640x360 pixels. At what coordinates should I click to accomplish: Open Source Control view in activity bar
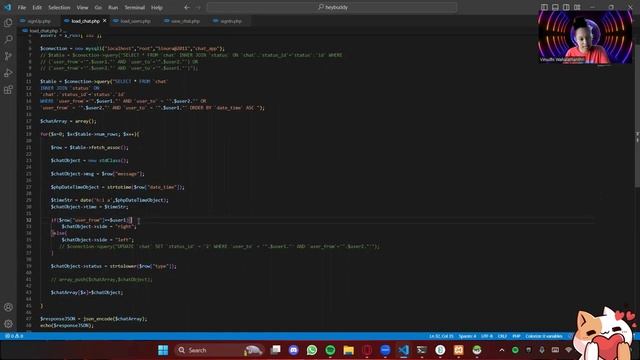pos(8,56)
